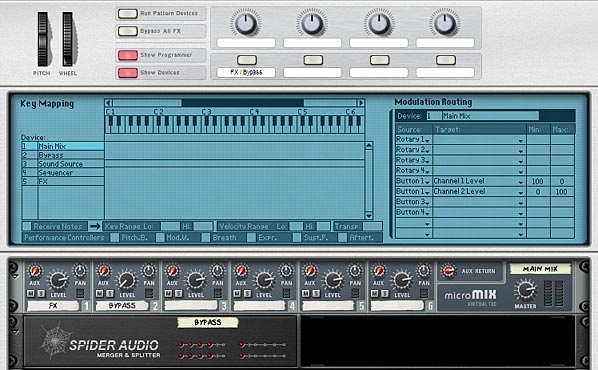598x370 pixels.
Task: Click keyboard scroll left arrow
Action: pos(109,103)
